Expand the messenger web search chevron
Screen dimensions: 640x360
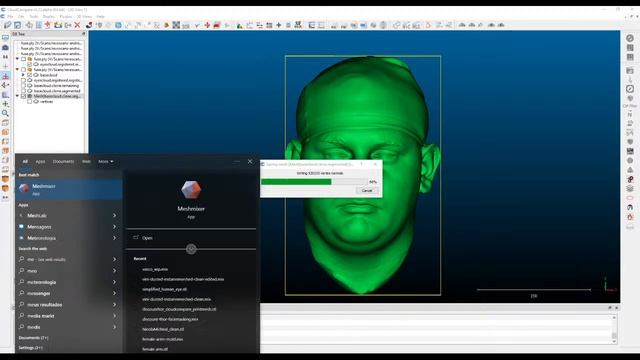pyautogui.click(x=114, y=293)
